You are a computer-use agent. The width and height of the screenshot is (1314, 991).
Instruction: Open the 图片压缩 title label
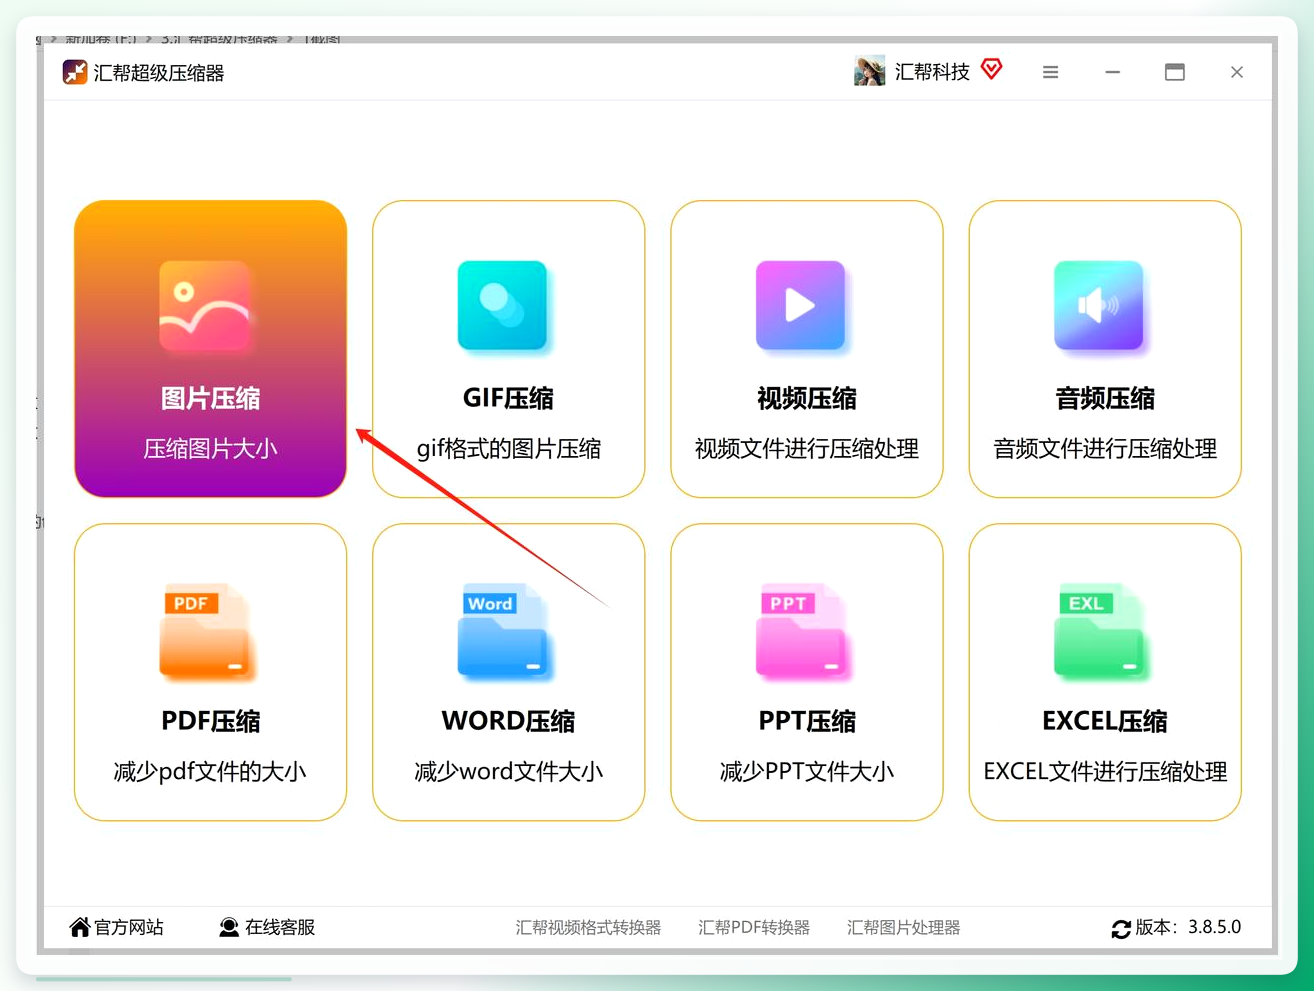tap(210, 398)
